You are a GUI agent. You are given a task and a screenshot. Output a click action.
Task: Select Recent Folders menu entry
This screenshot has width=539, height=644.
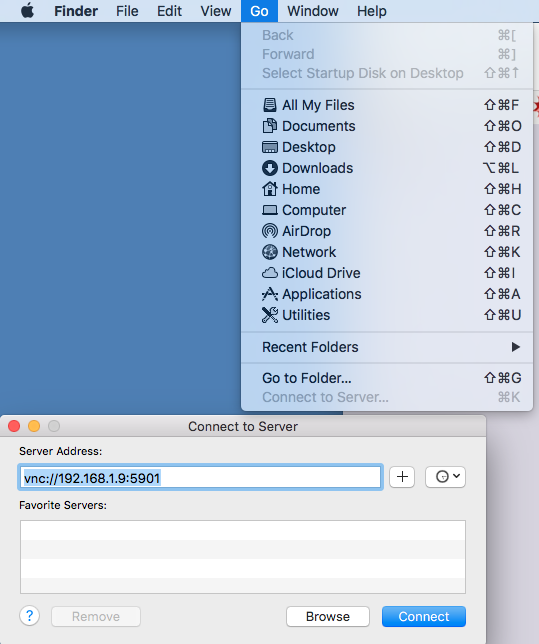click(387, 347)
